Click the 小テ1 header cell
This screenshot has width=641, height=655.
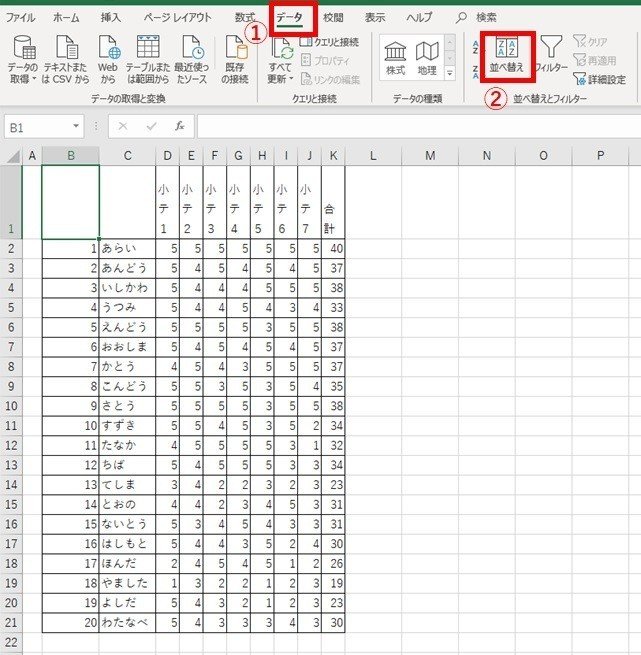(167, 202)
